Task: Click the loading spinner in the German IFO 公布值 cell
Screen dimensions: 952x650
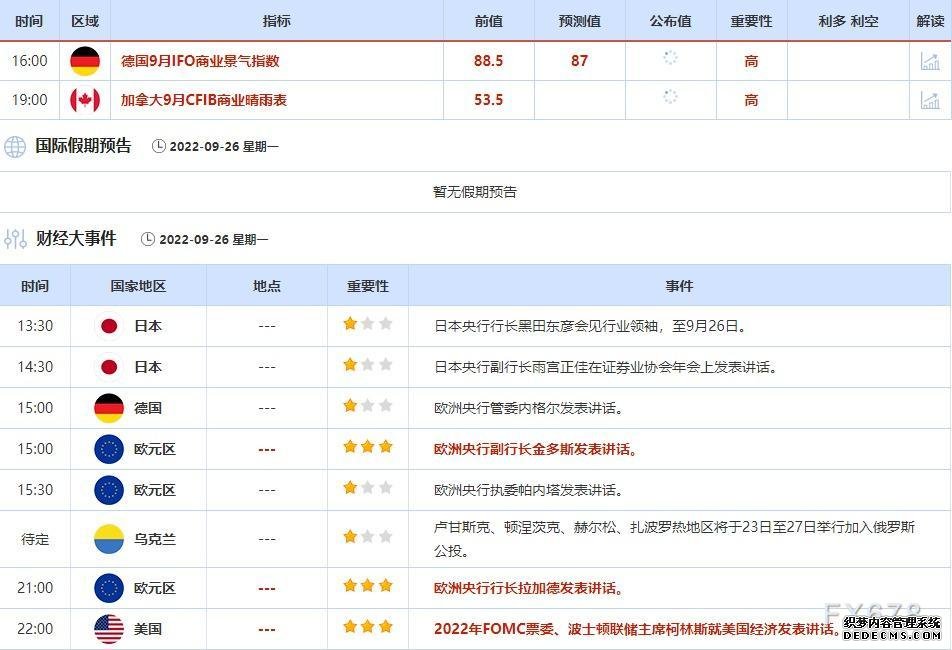Action: [670, 58]
